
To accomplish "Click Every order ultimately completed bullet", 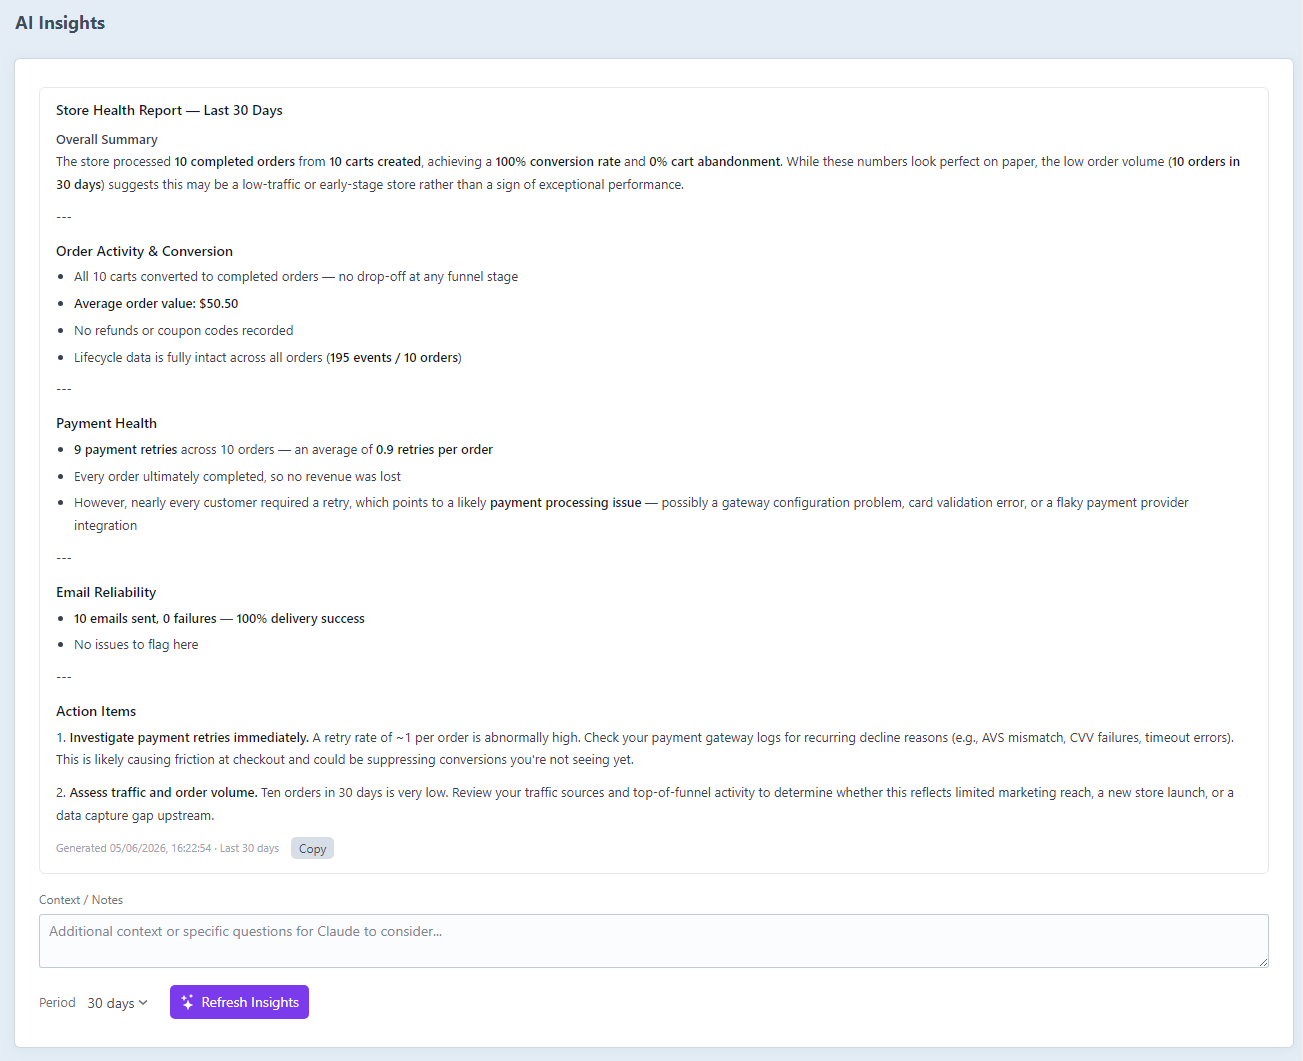I will click(x=237, y=476).
